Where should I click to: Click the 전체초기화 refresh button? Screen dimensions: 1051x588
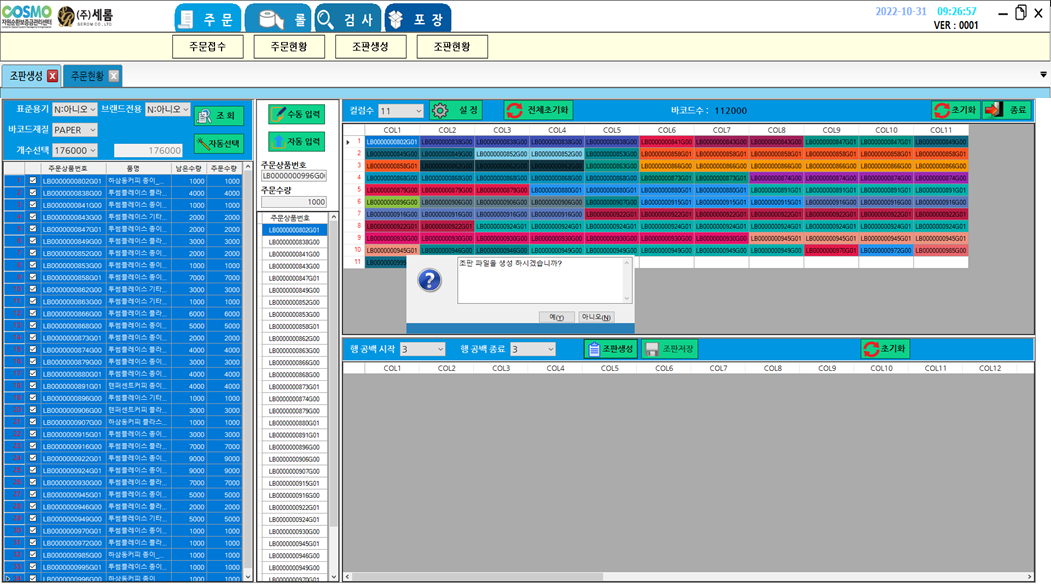tap(538, 111)
